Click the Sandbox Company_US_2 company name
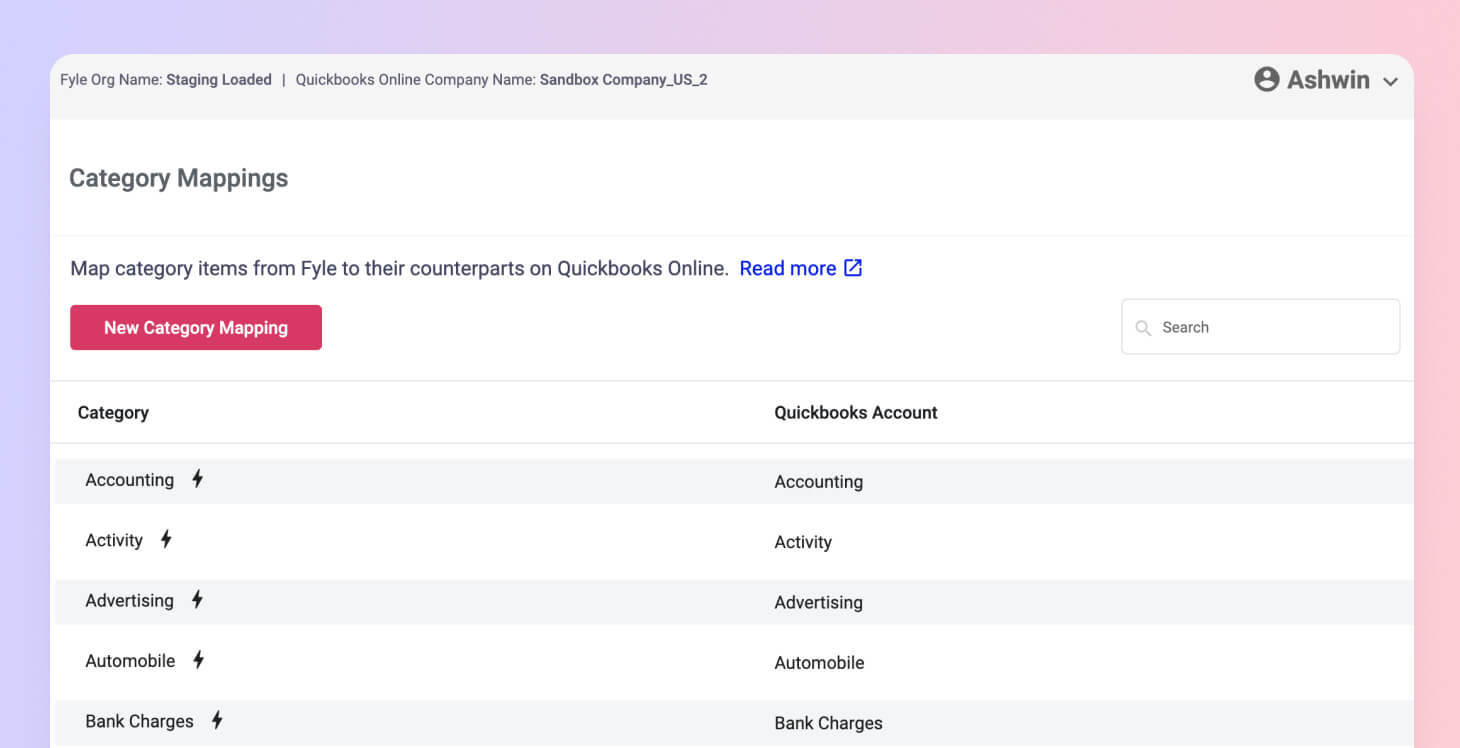The height and width of the screenshot is (748, 1460). pos(624,80)
